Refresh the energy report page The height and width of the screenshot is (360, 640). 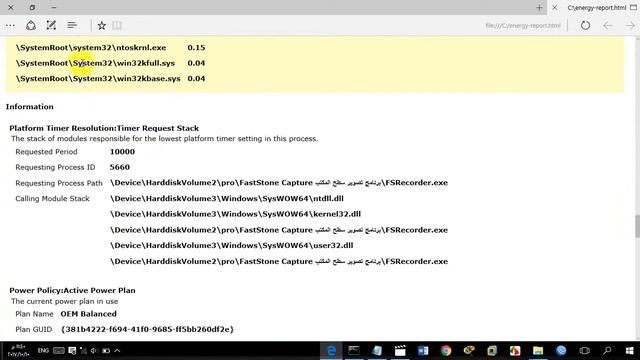585,25
